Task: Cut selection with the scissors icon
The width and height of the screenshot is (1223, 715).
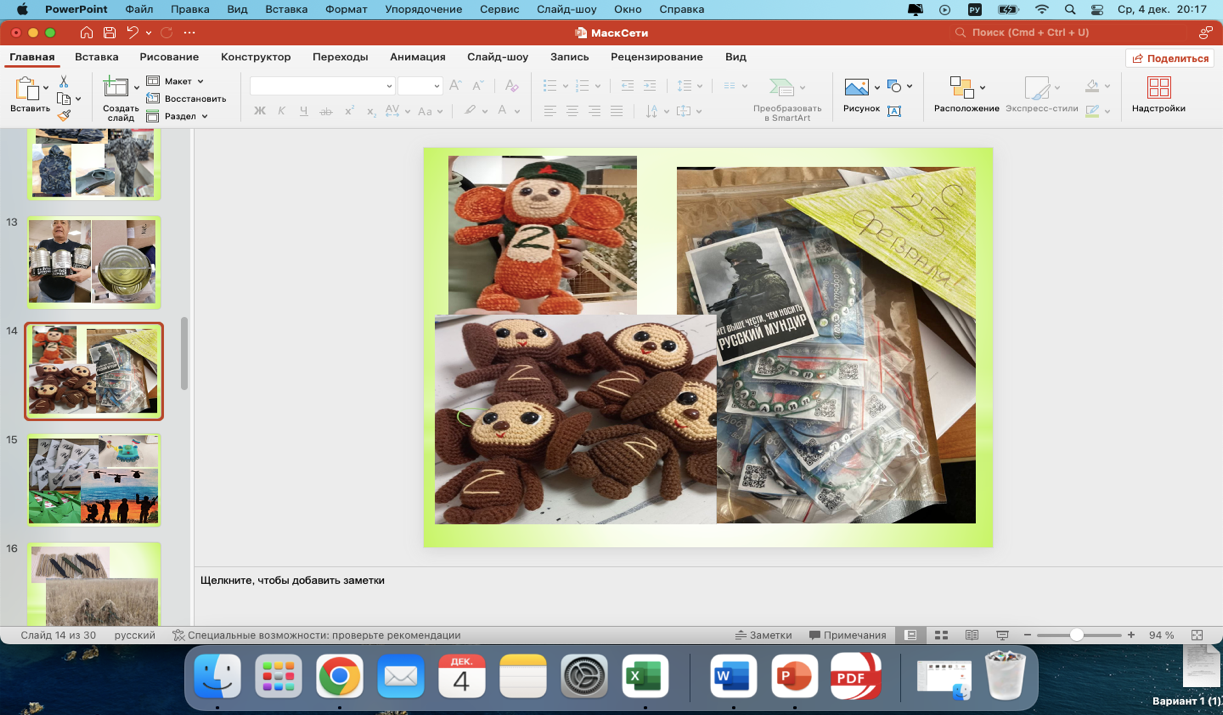Action: click(64, 81)
